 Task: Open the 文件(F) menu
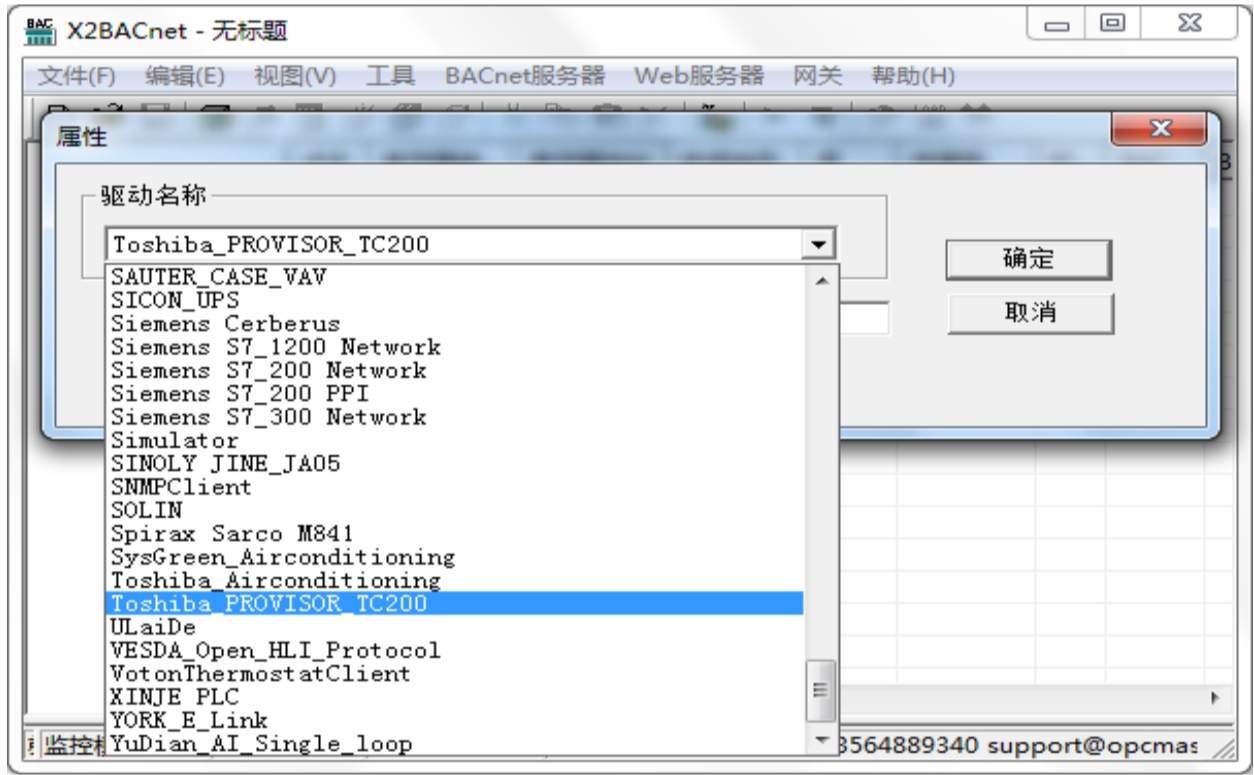click(77, 76)
